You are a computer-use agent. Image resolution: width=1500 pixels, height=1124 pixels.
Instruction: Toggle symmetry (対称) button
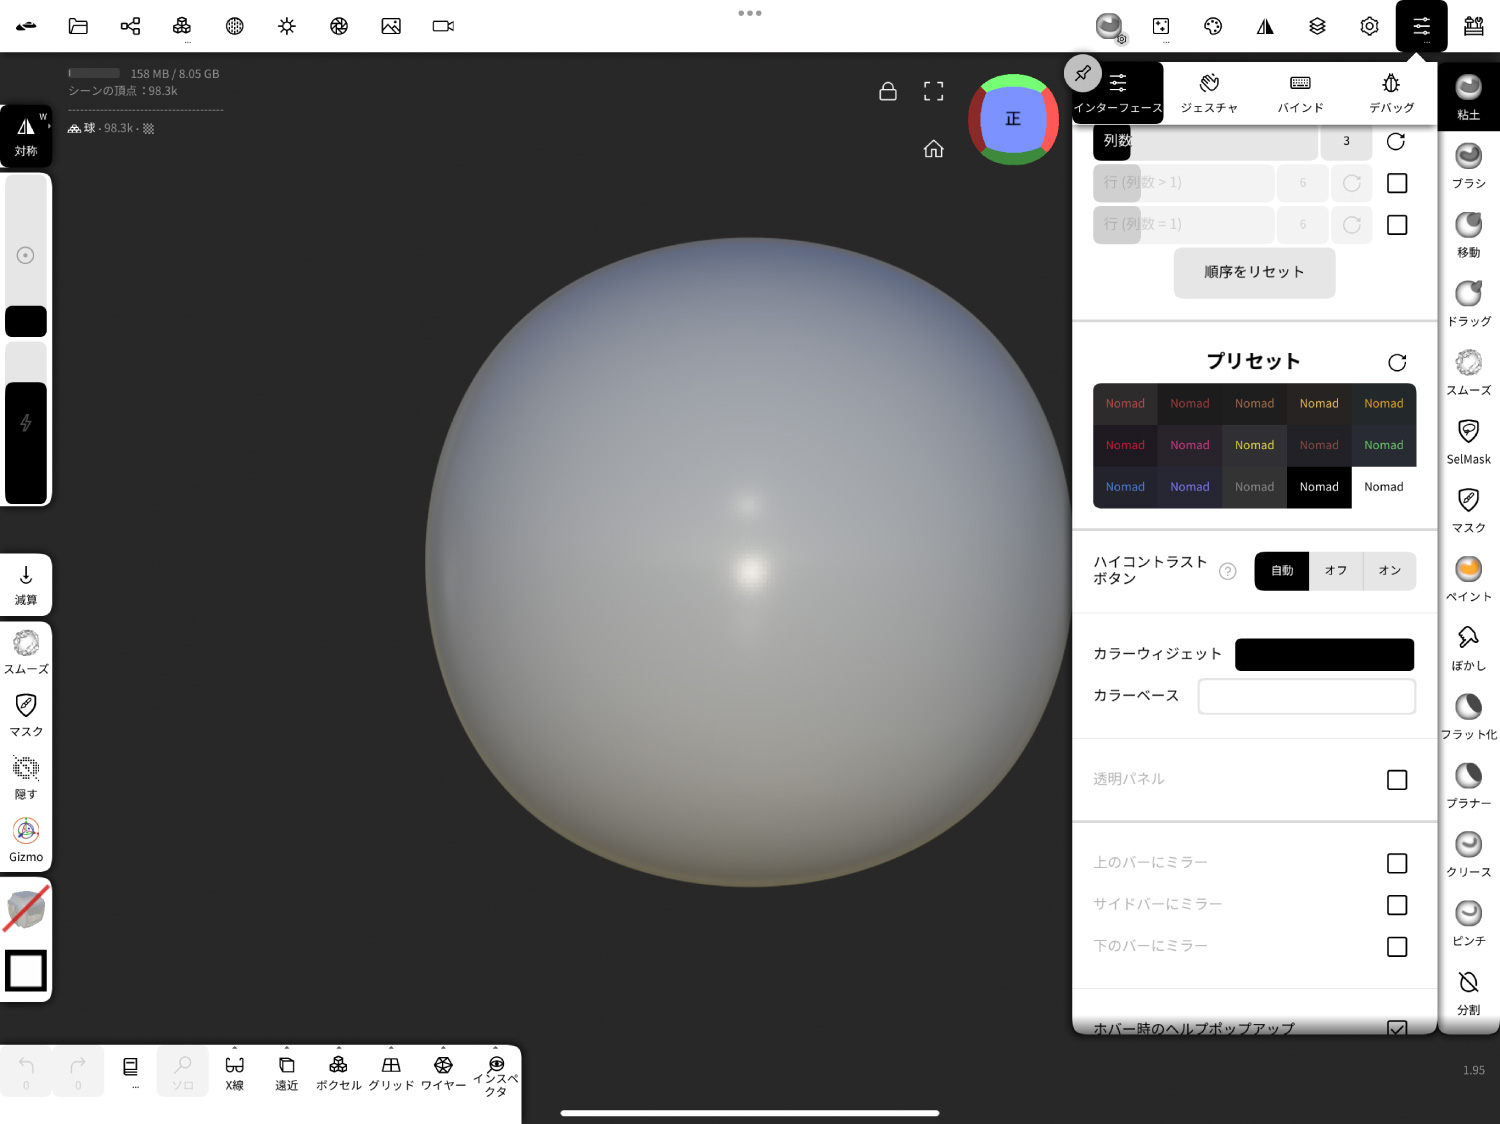tap(26, 136)
